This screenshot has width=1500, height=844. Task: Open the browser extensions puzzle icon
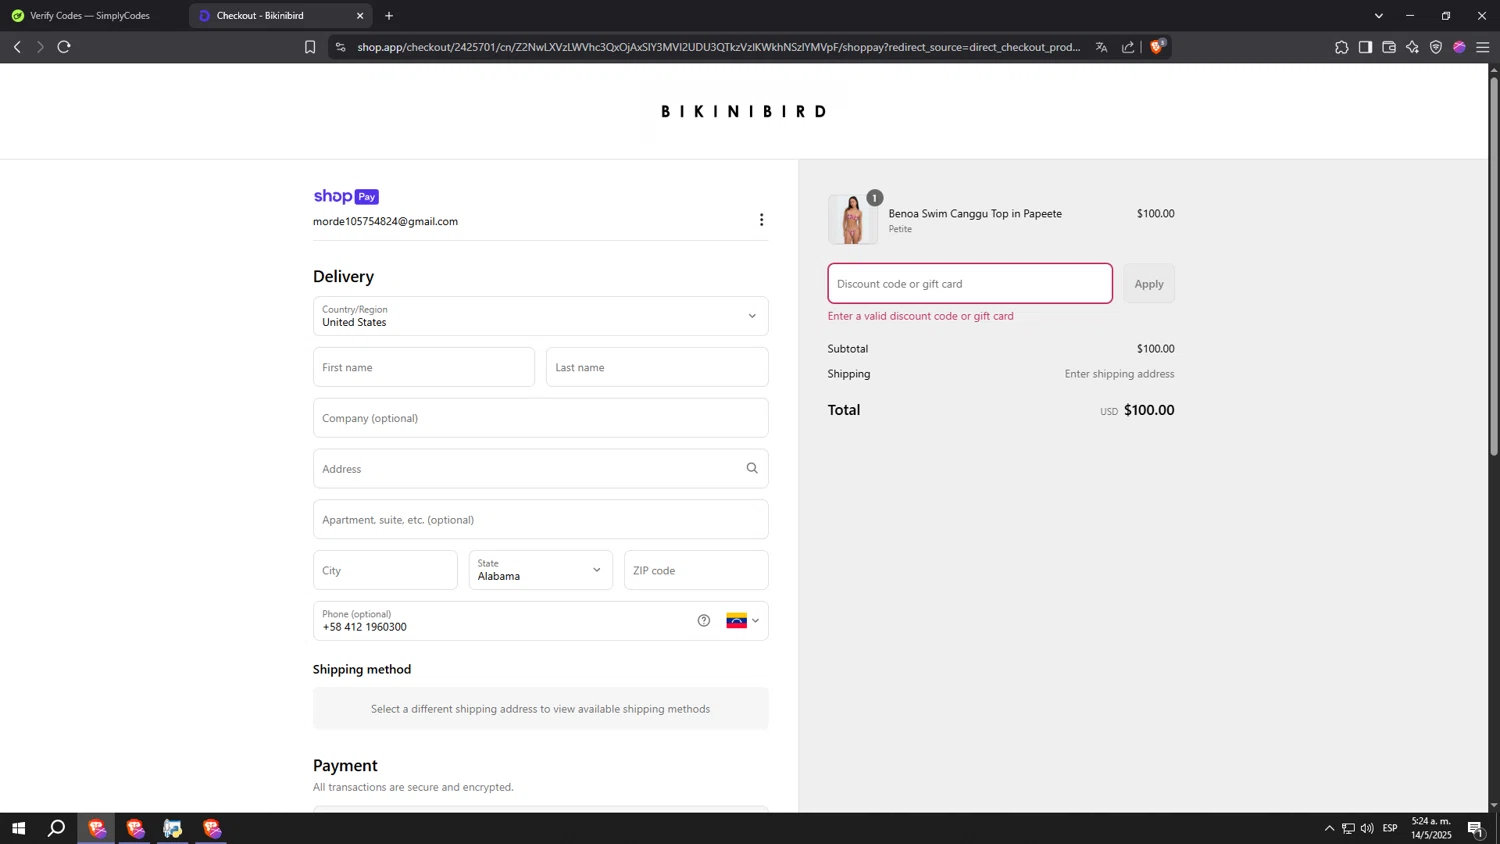click(1341, 47)
